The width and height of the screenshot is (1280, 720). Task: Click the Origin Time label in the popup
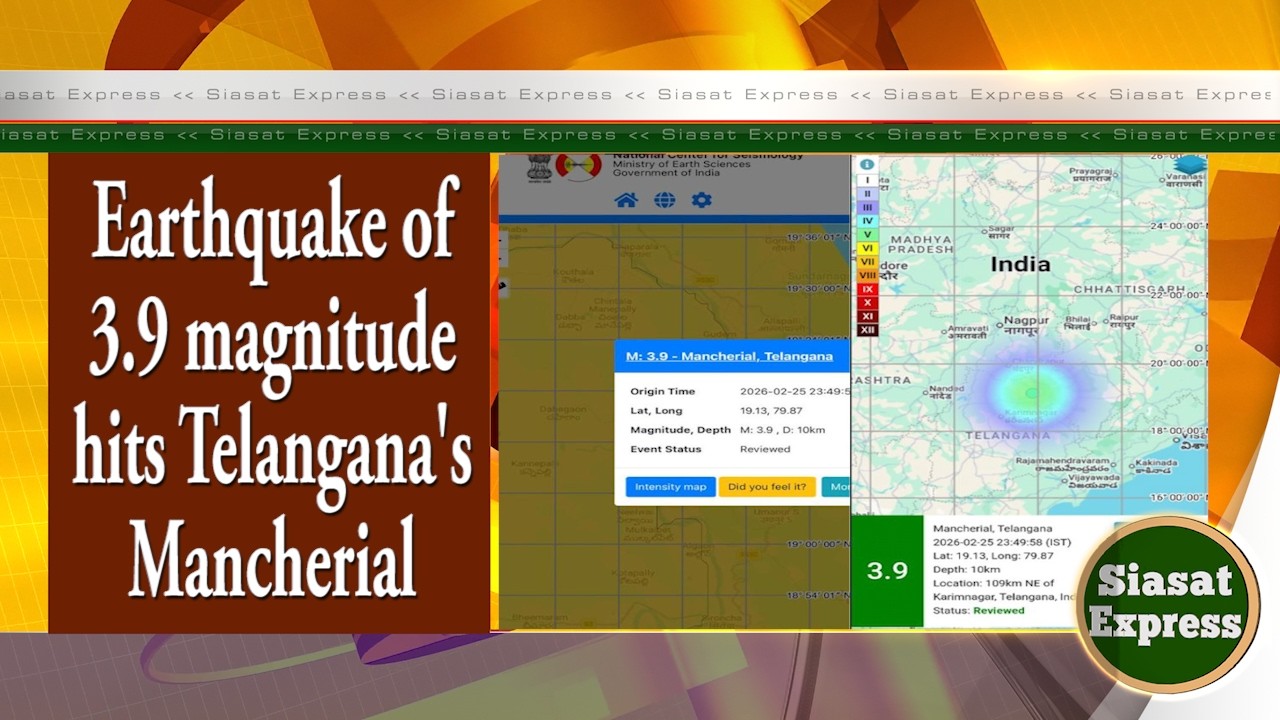[x=662, y=391]
